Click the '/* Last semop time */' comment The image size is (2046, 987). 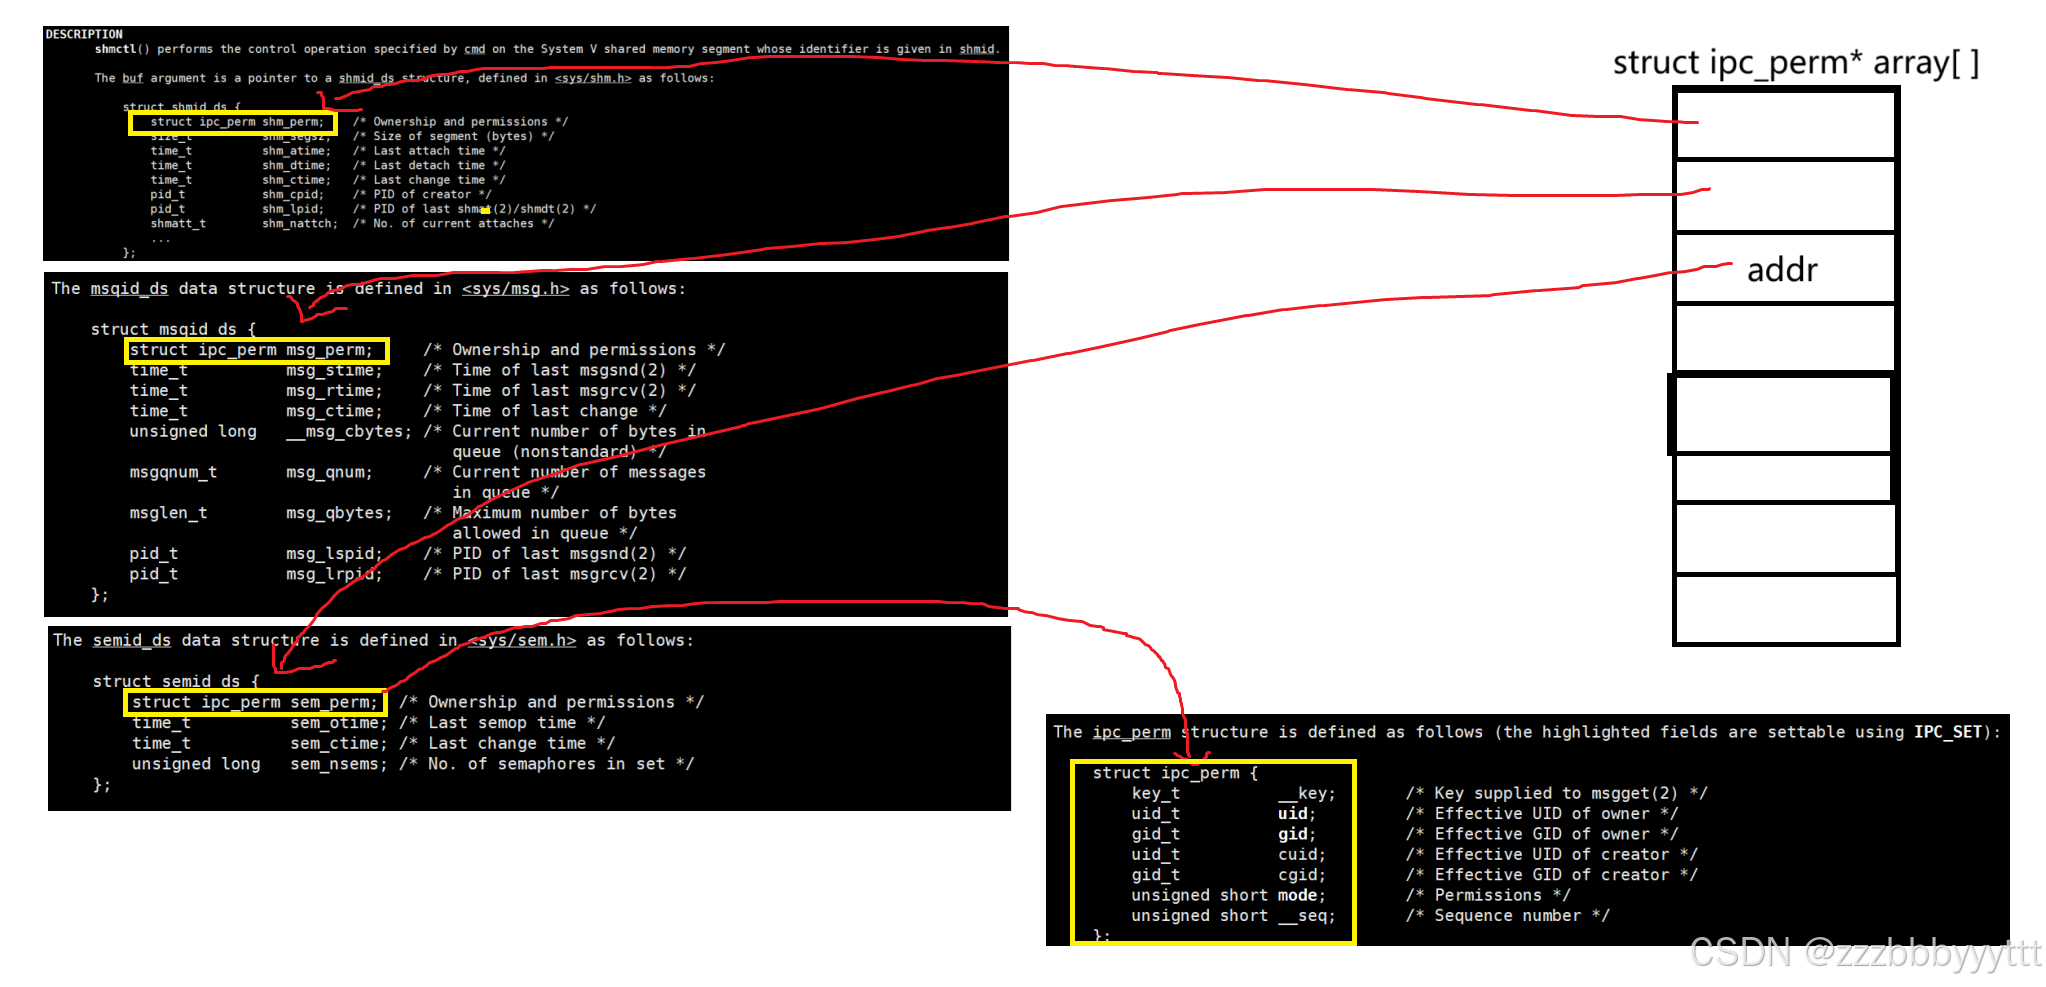[x=502, y=723]
